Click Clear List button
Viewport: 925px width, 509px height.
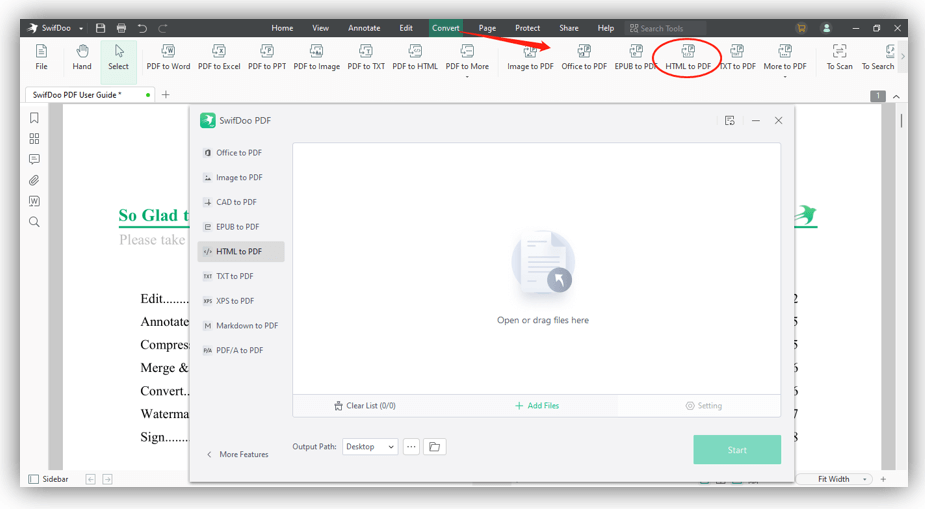365,406
